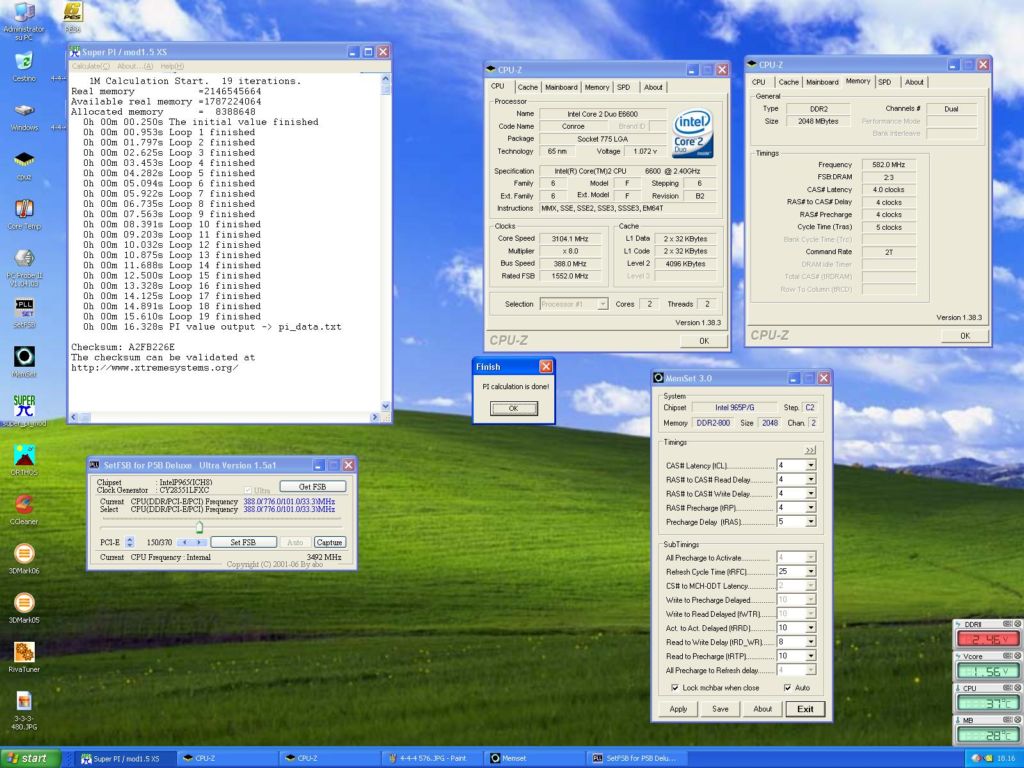This screenshot has height=768, width=1024.
Task: Open RAS# to CAS# Read Delay dropdown
Action: coord(810,479)
